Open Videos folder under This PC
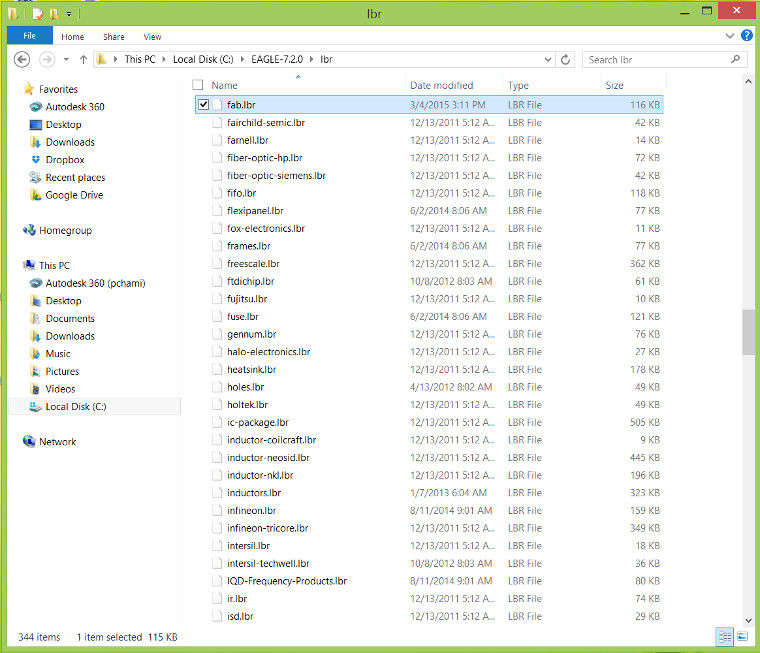 [x=60, y=389]
